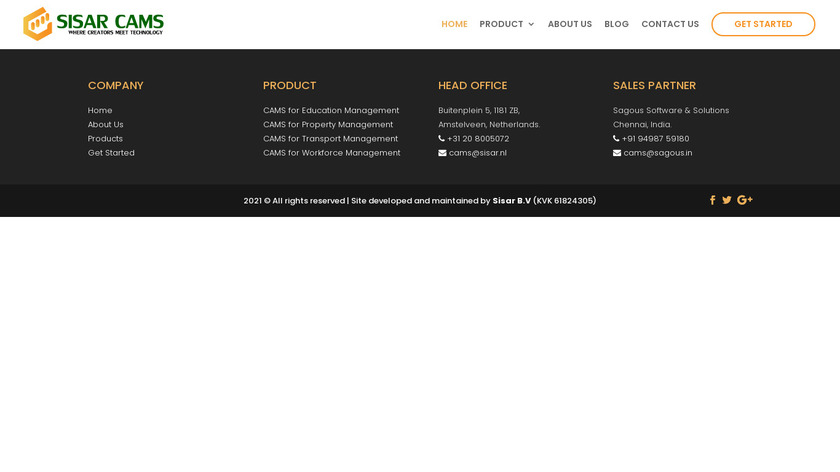Click the phone icon beside +31 20 8005072
840x472 pixels.
click(441, 138)
